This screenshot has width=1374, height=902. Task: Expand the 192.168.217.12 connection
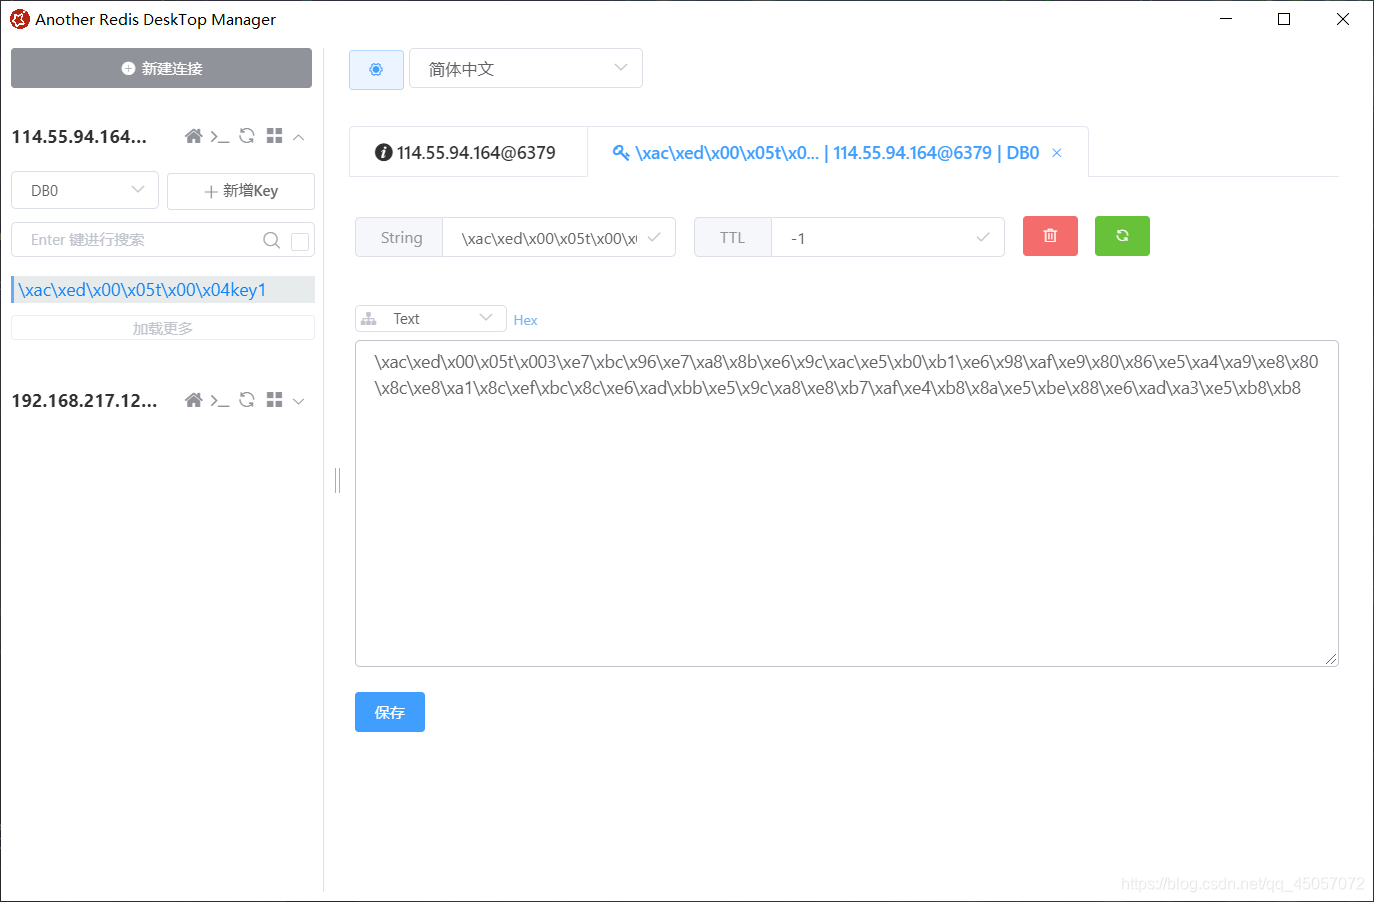[298, 401]
